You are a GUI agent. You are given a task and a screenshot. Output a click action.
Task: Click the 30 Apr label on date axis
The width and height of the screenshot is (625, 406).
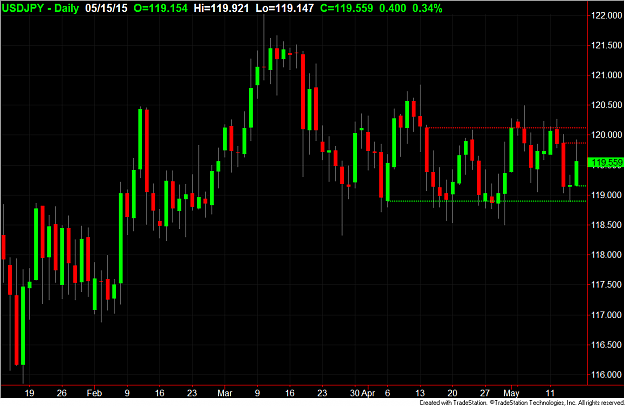(x=362, y=393)
